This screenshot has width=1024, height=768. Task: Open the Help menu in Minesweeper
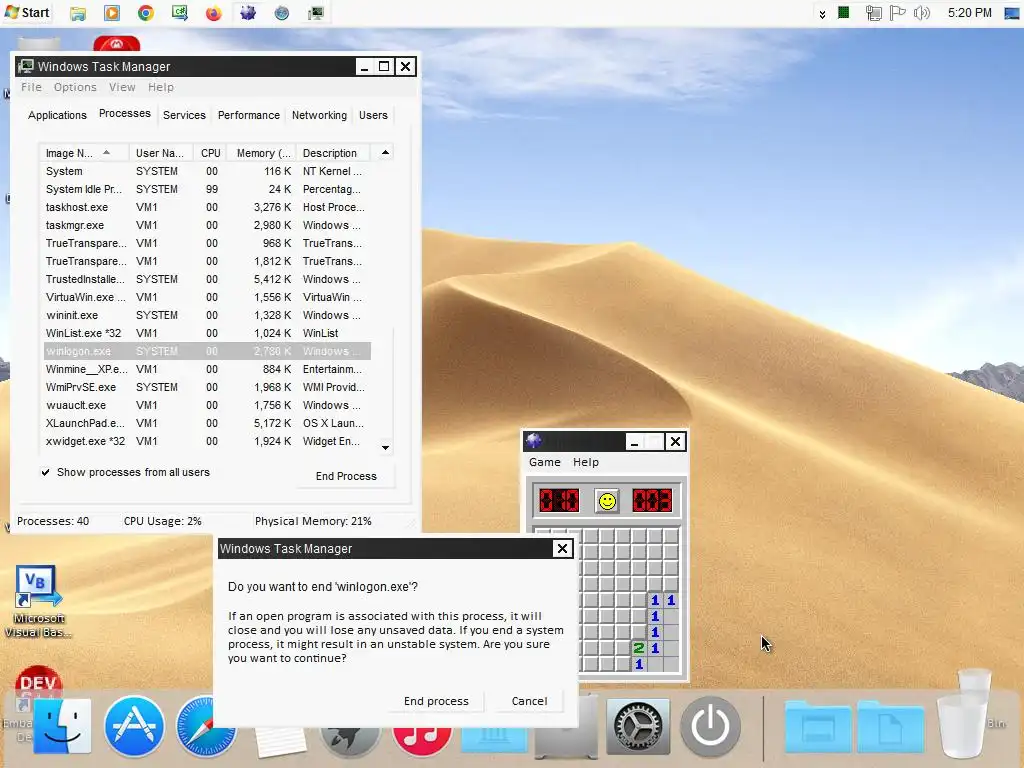click(586, 462)
